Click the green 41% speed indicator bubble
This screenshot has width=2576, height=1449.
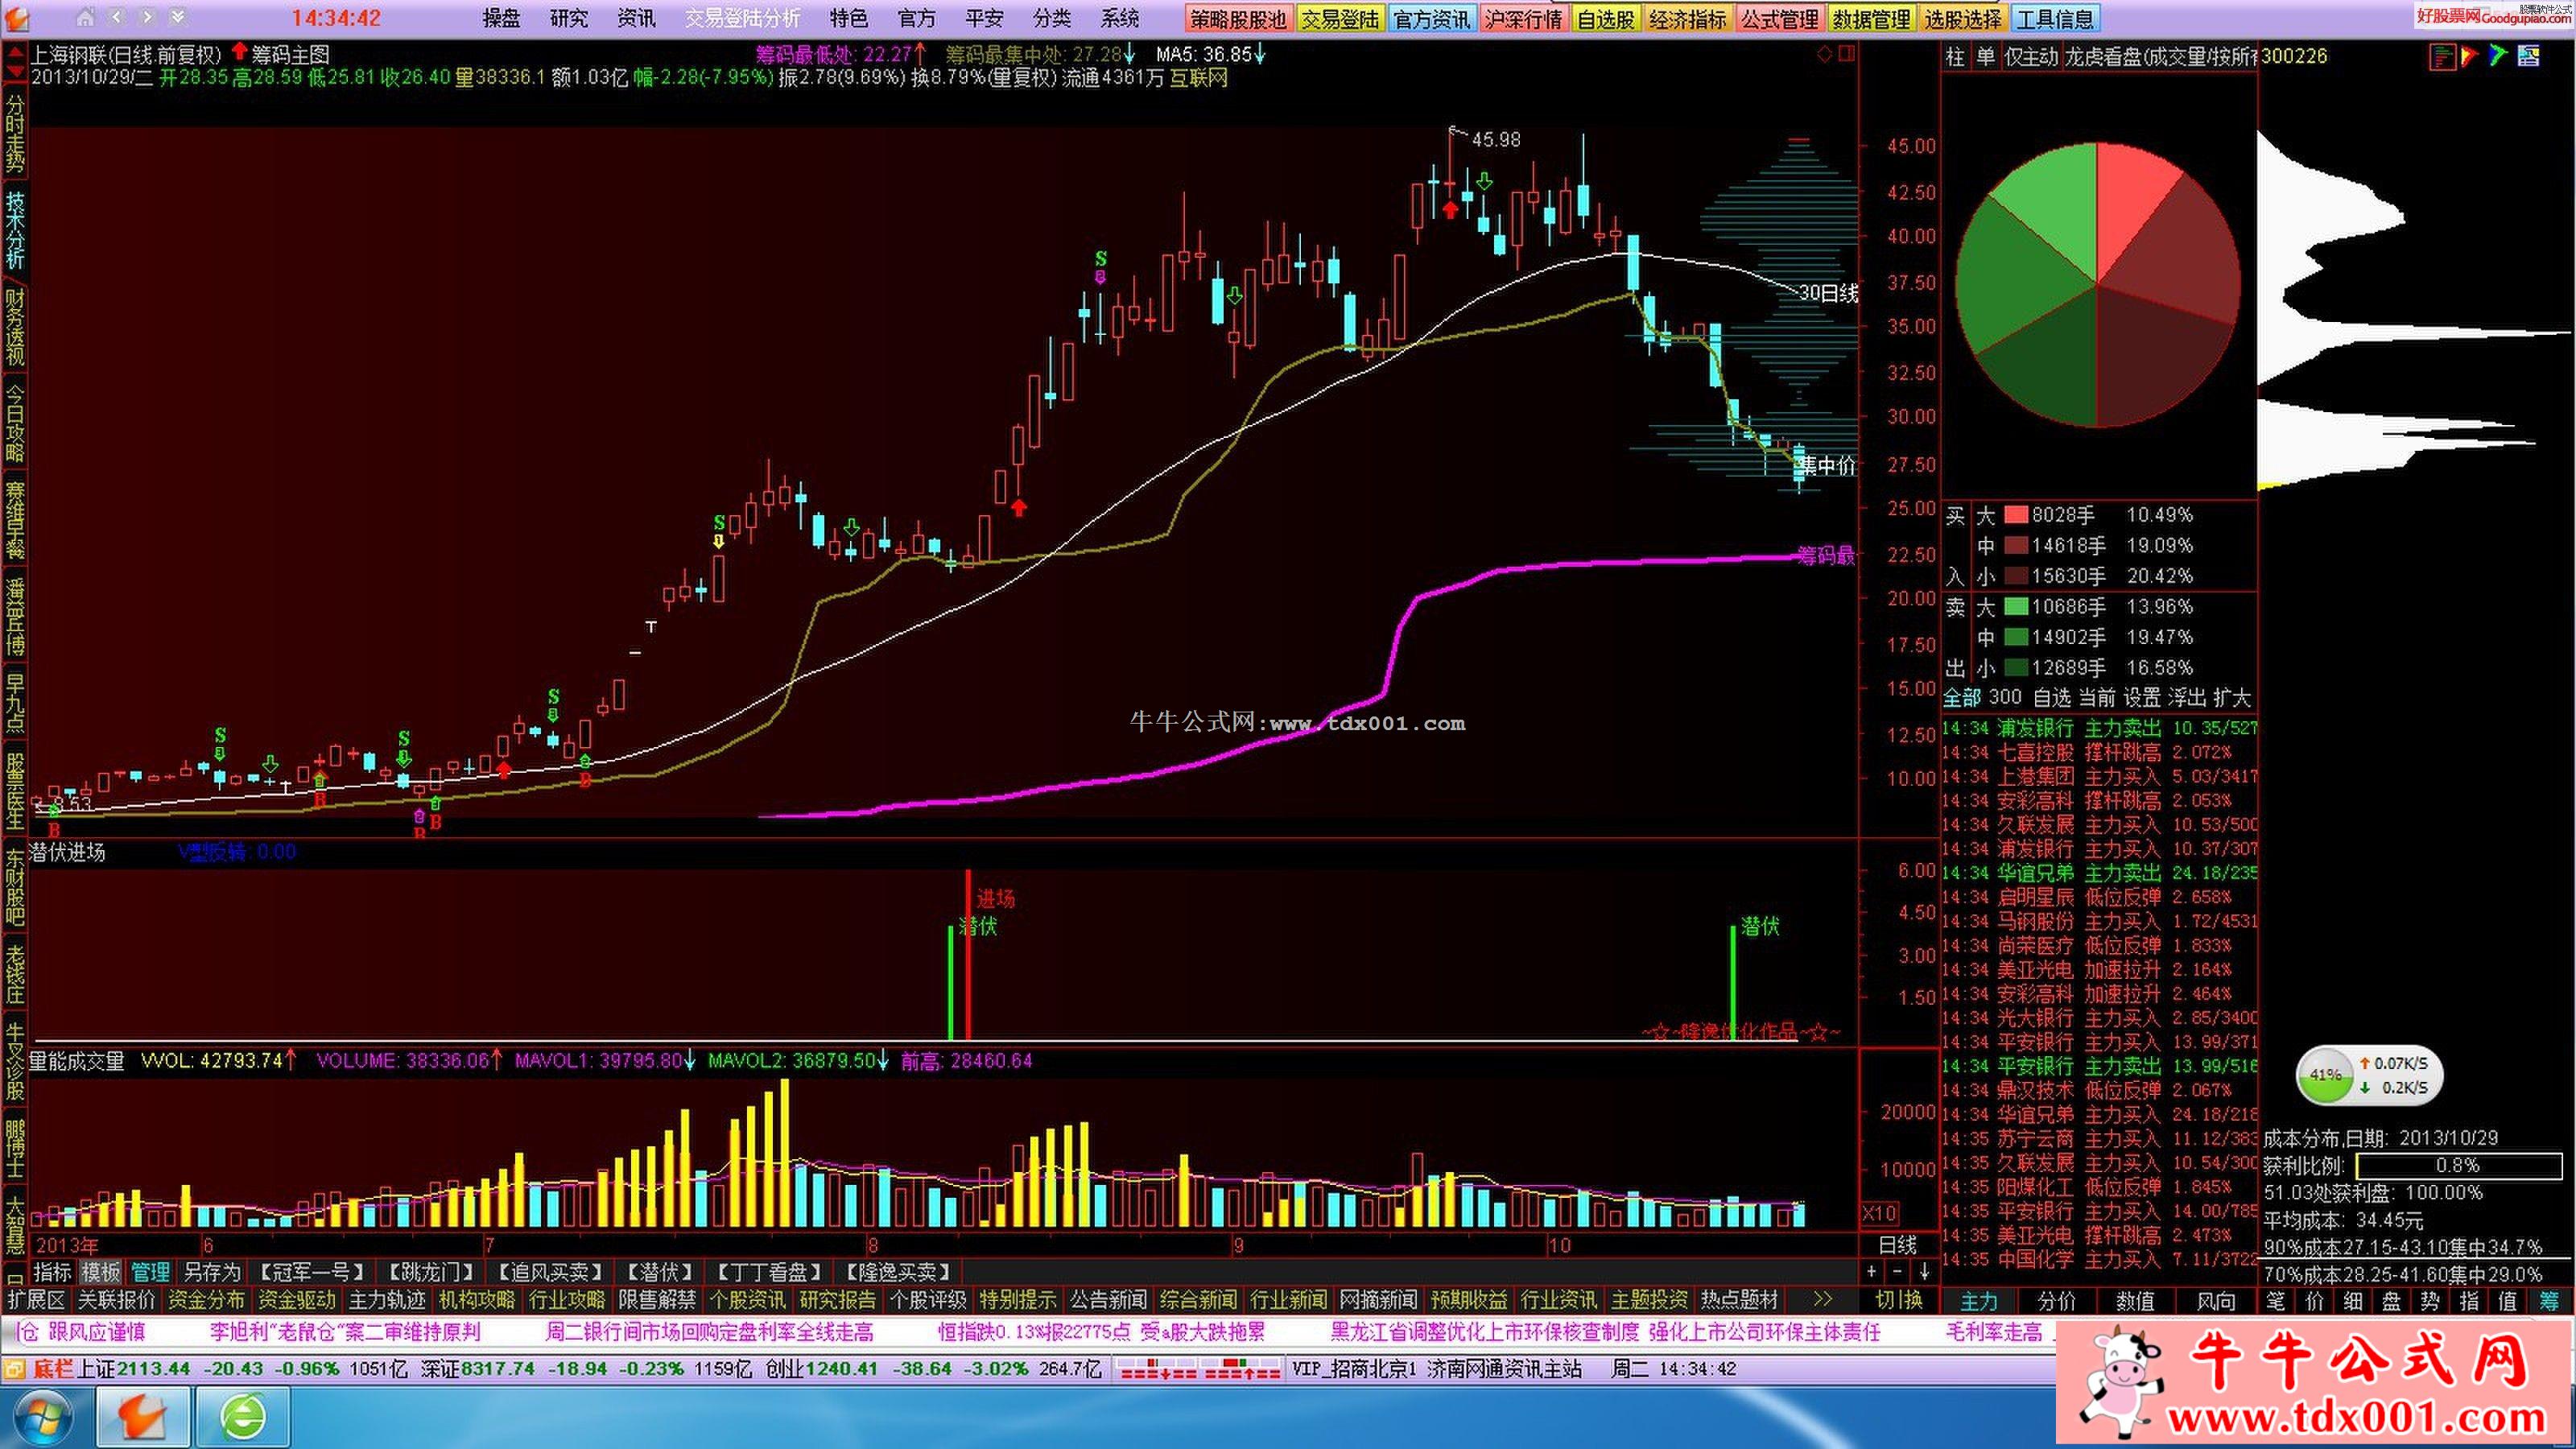[x=2324, y=1075]
